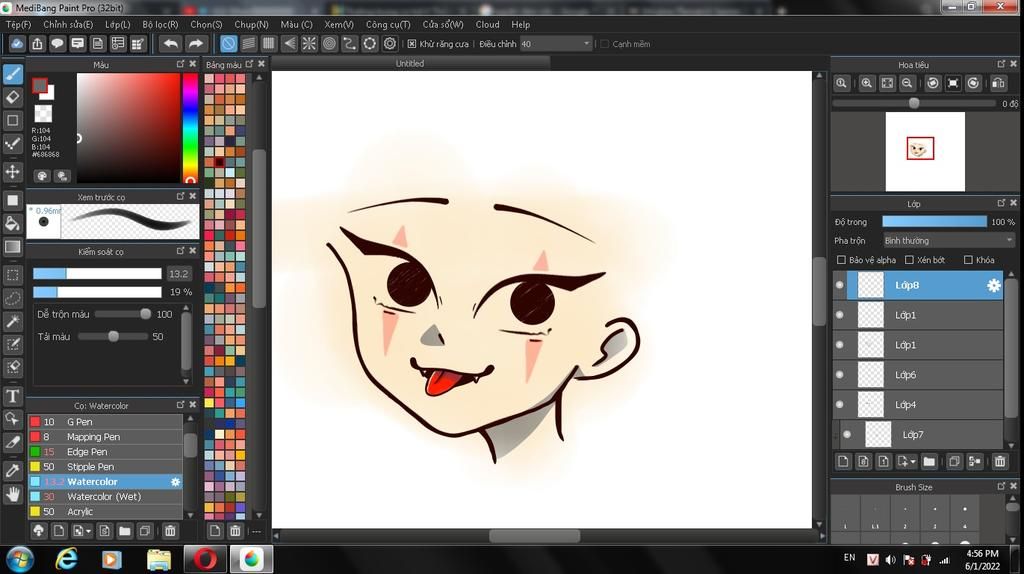Click the Redo arrow in toolbar
This screenshot has height=574, width=1024.
(195, 44)
